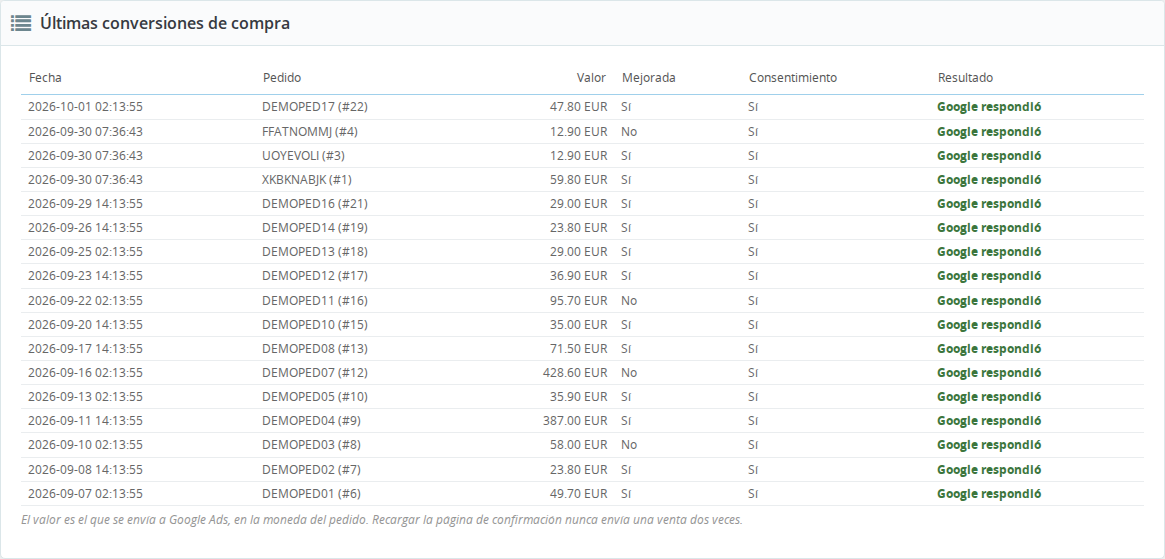This screenshot has width=1165, height=559.
Task: Select date 2026-09-26 14:13:55
Action: 85,227
